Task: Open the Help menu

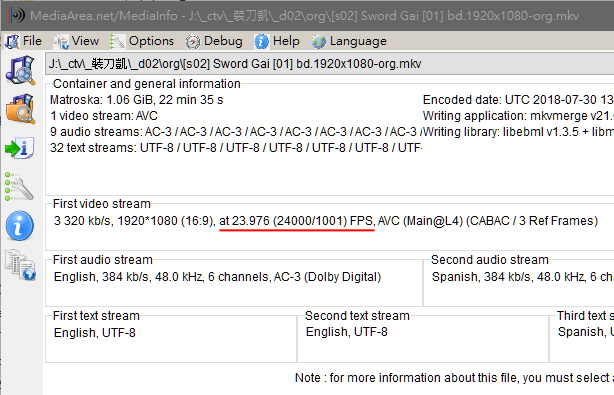Action: (x=277, y=41)
